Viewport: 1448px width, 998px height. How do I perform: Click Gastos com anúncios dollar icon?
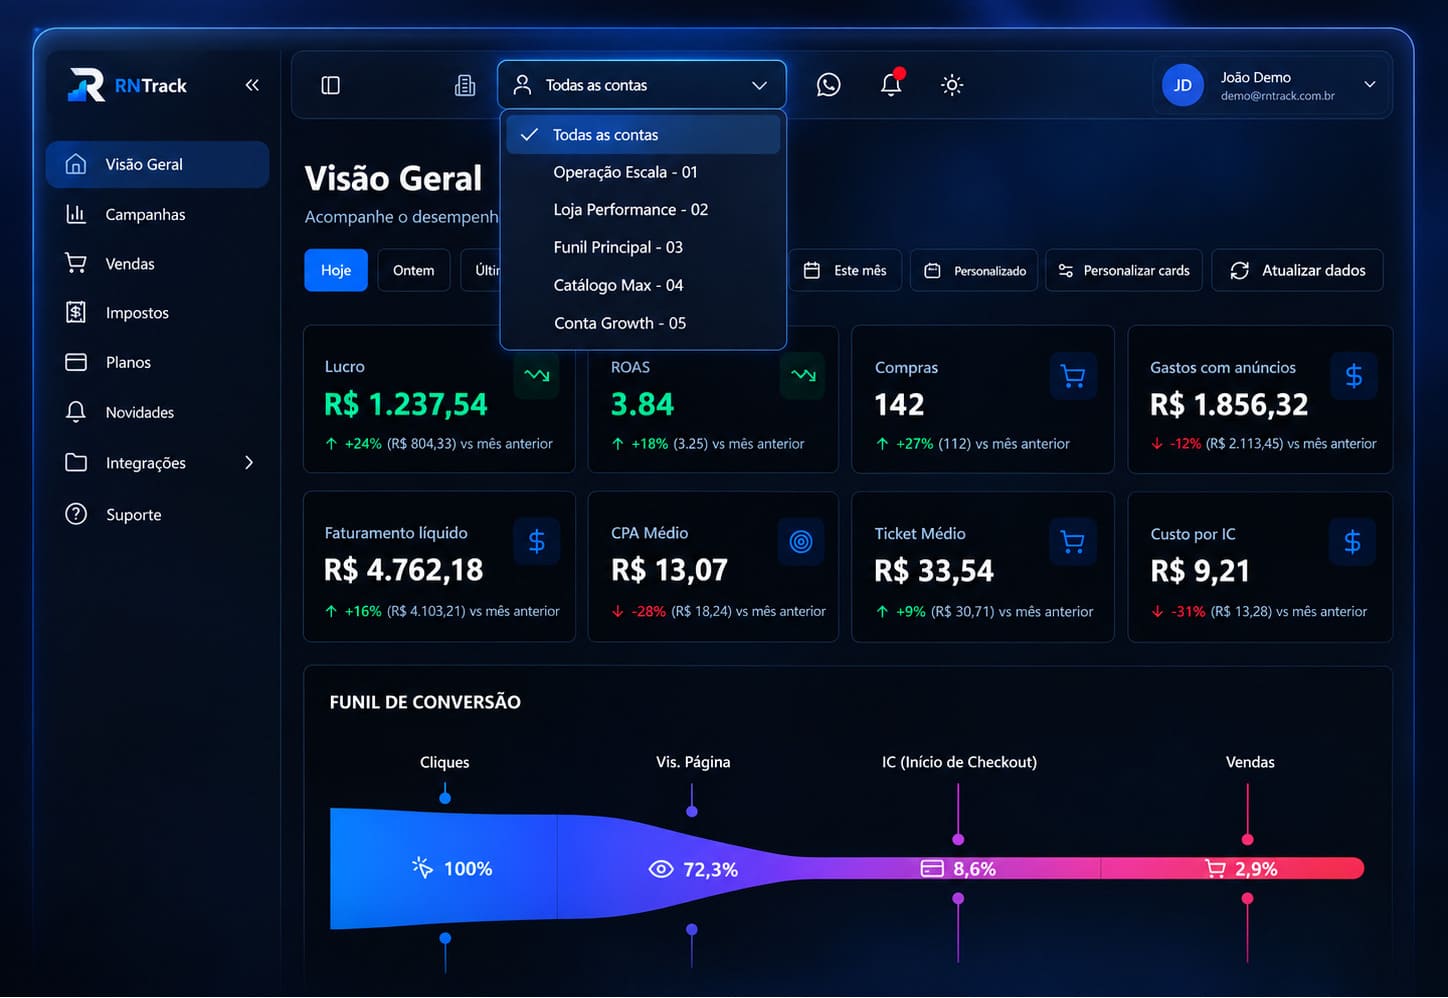[1354, 376]
